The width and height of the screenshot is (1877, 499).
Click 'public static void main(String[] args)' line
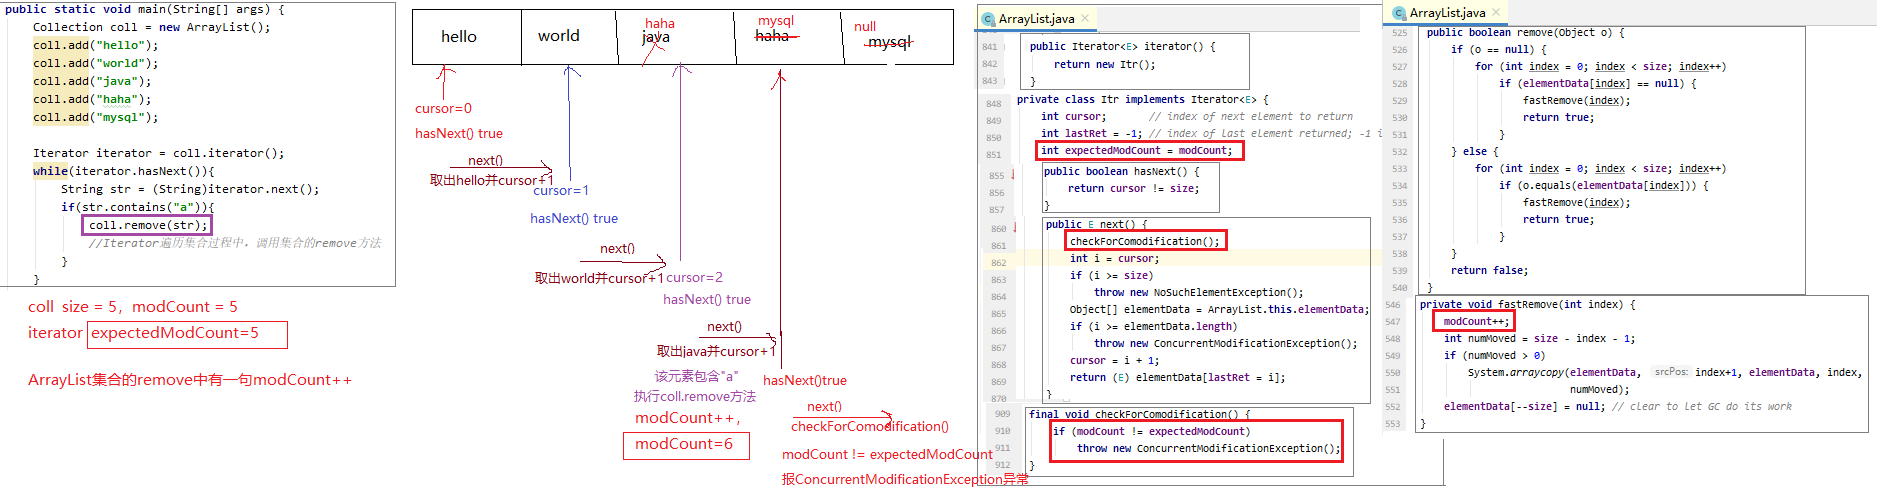[x=144, y=9]
